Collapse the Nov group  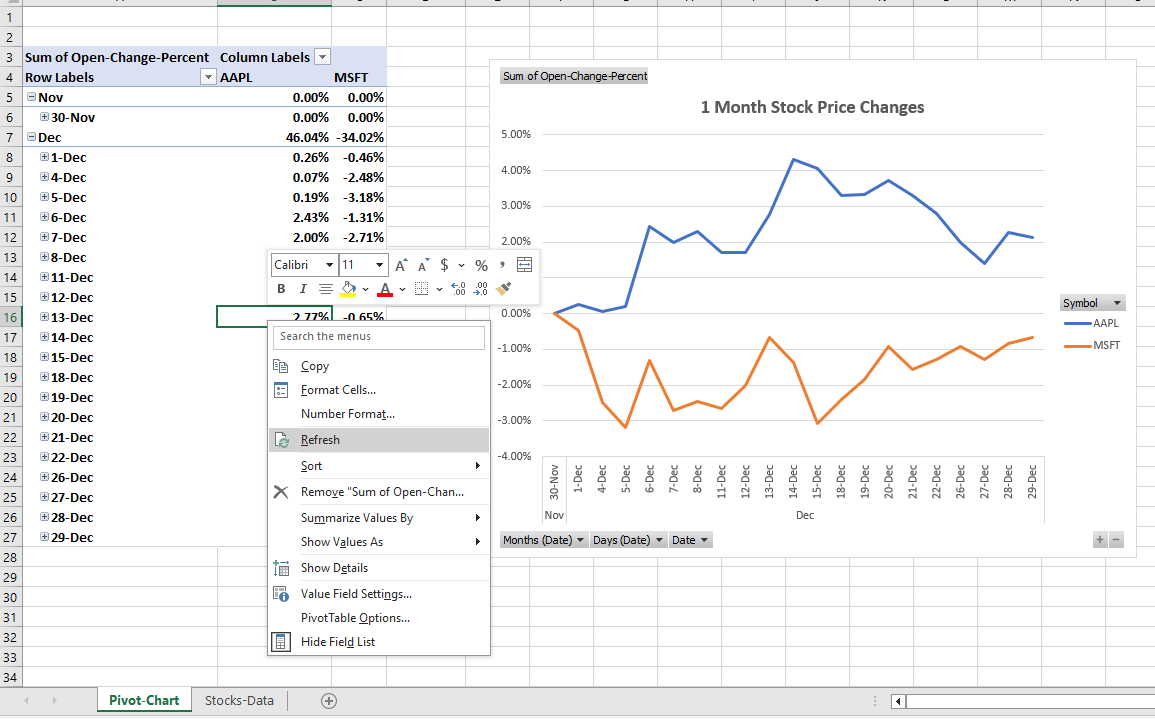32,97
